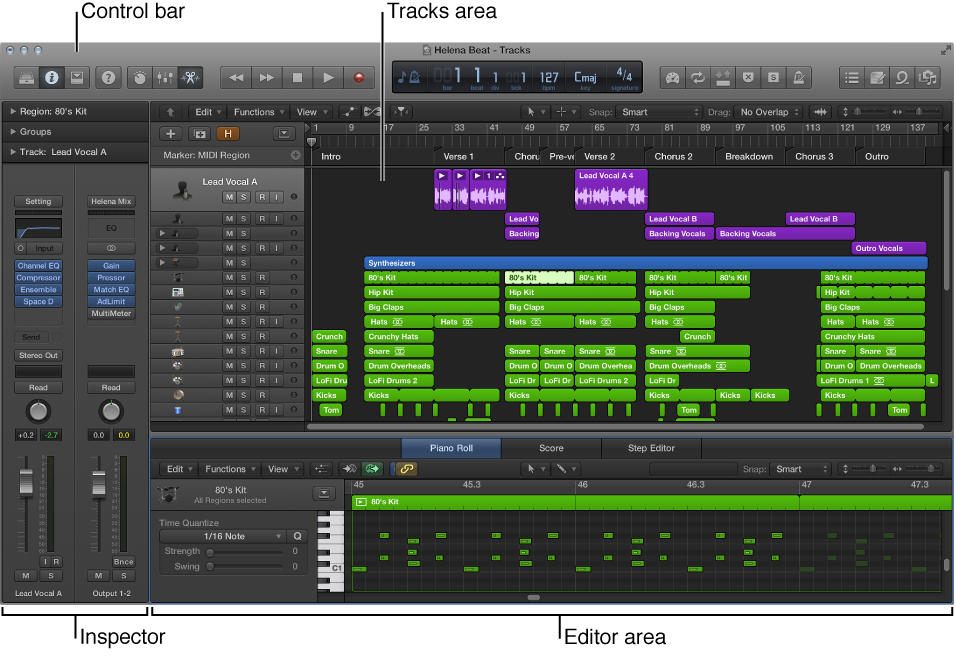956x656 pixels.
Task: Open the Loop Browser icon top right
Action: (x=903, y=77)
